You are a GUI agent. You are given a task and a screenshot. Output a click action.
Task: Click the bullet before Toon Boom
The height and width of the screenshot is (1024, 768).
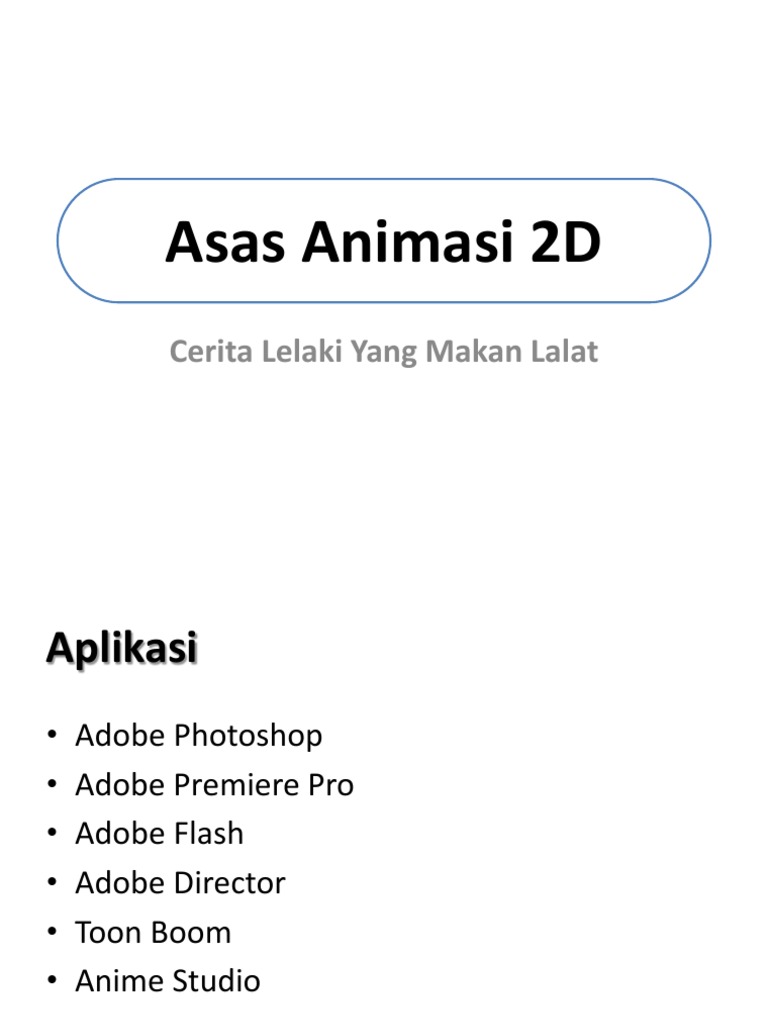(x=51, y=933)
